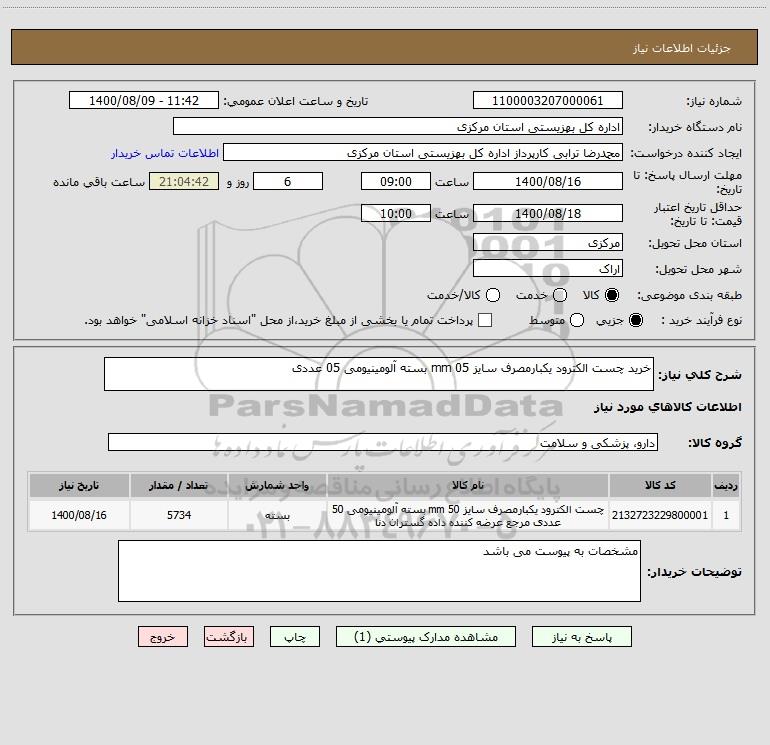Viewport: 770px width, 745px height.
Task: Open the اطلاعات تماس خریدار link
Action: point(165,153)
